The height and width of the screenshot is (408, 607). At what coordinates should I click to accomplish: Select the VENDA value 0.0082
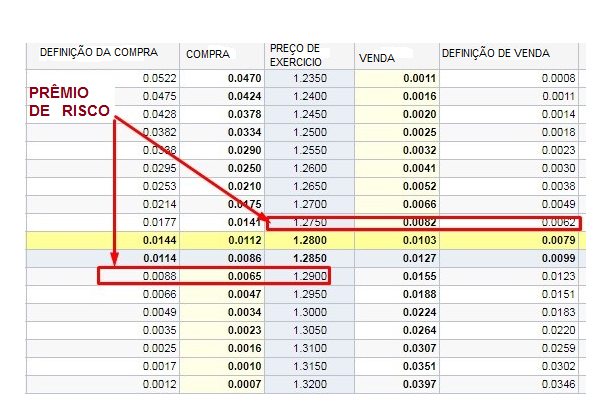click(419, 222)
